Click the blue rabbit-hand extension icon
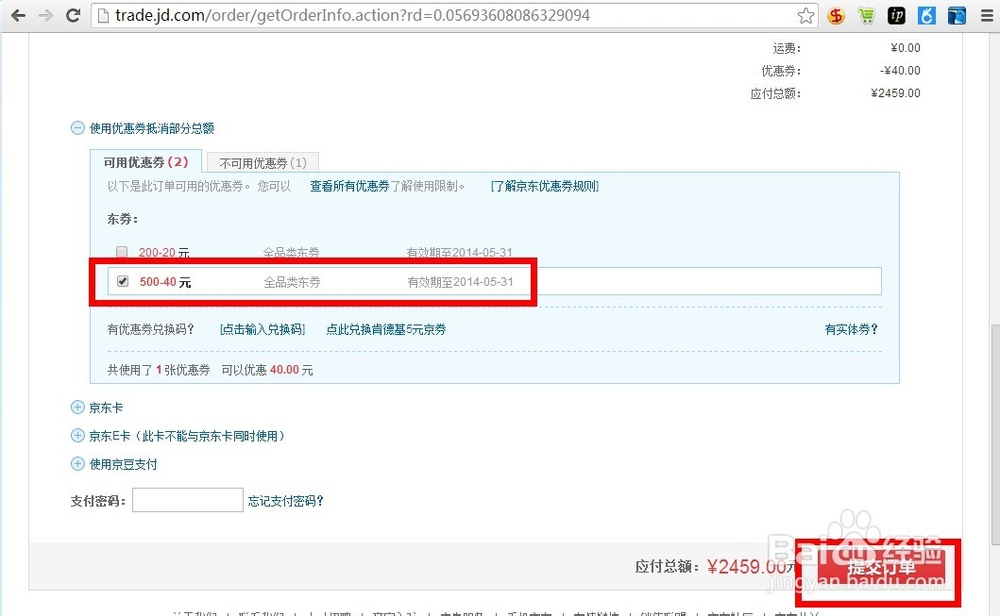The width and height of the screenshot is (1000, 616). click(927, 15)
